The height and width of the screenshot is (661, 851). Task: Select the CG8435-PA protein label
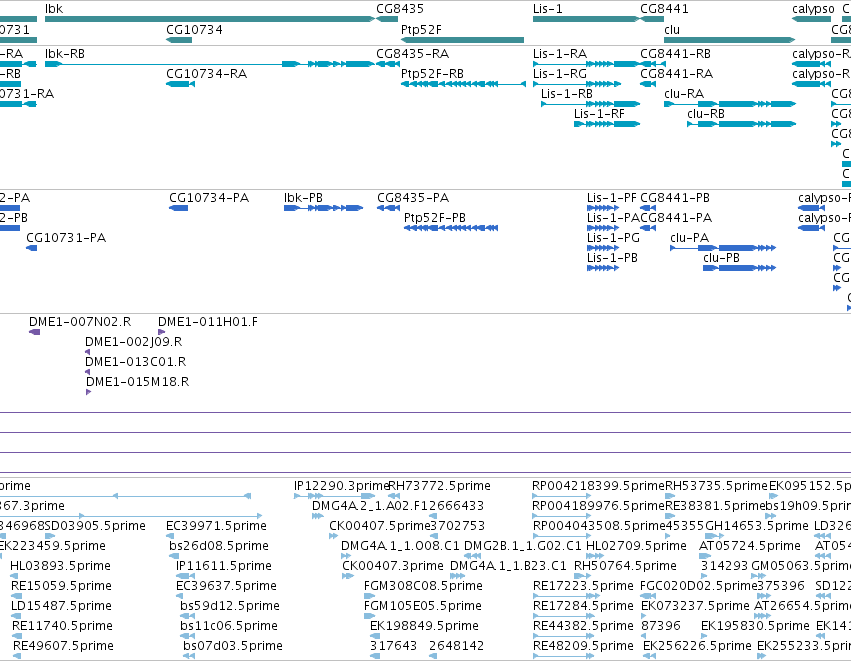tap(413, 198)
